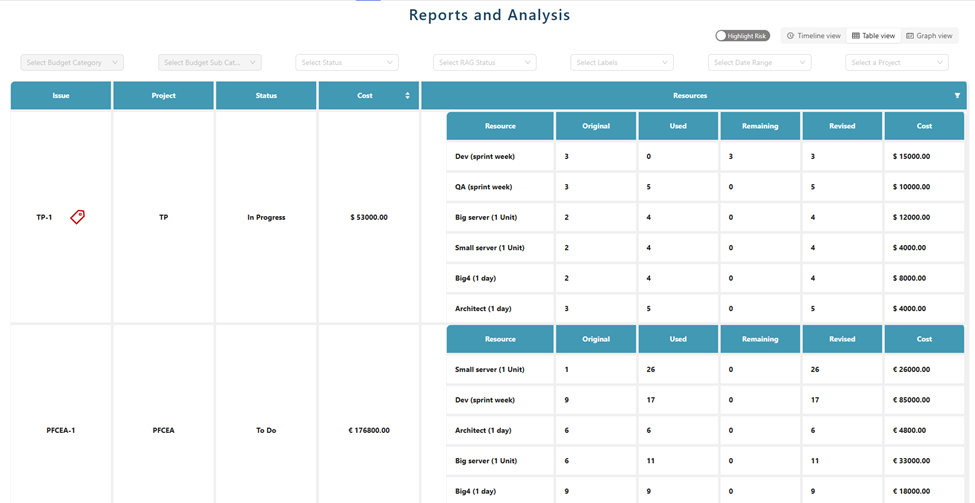
Task: Click the sort arrows in Cost column header
Action: 407,96
